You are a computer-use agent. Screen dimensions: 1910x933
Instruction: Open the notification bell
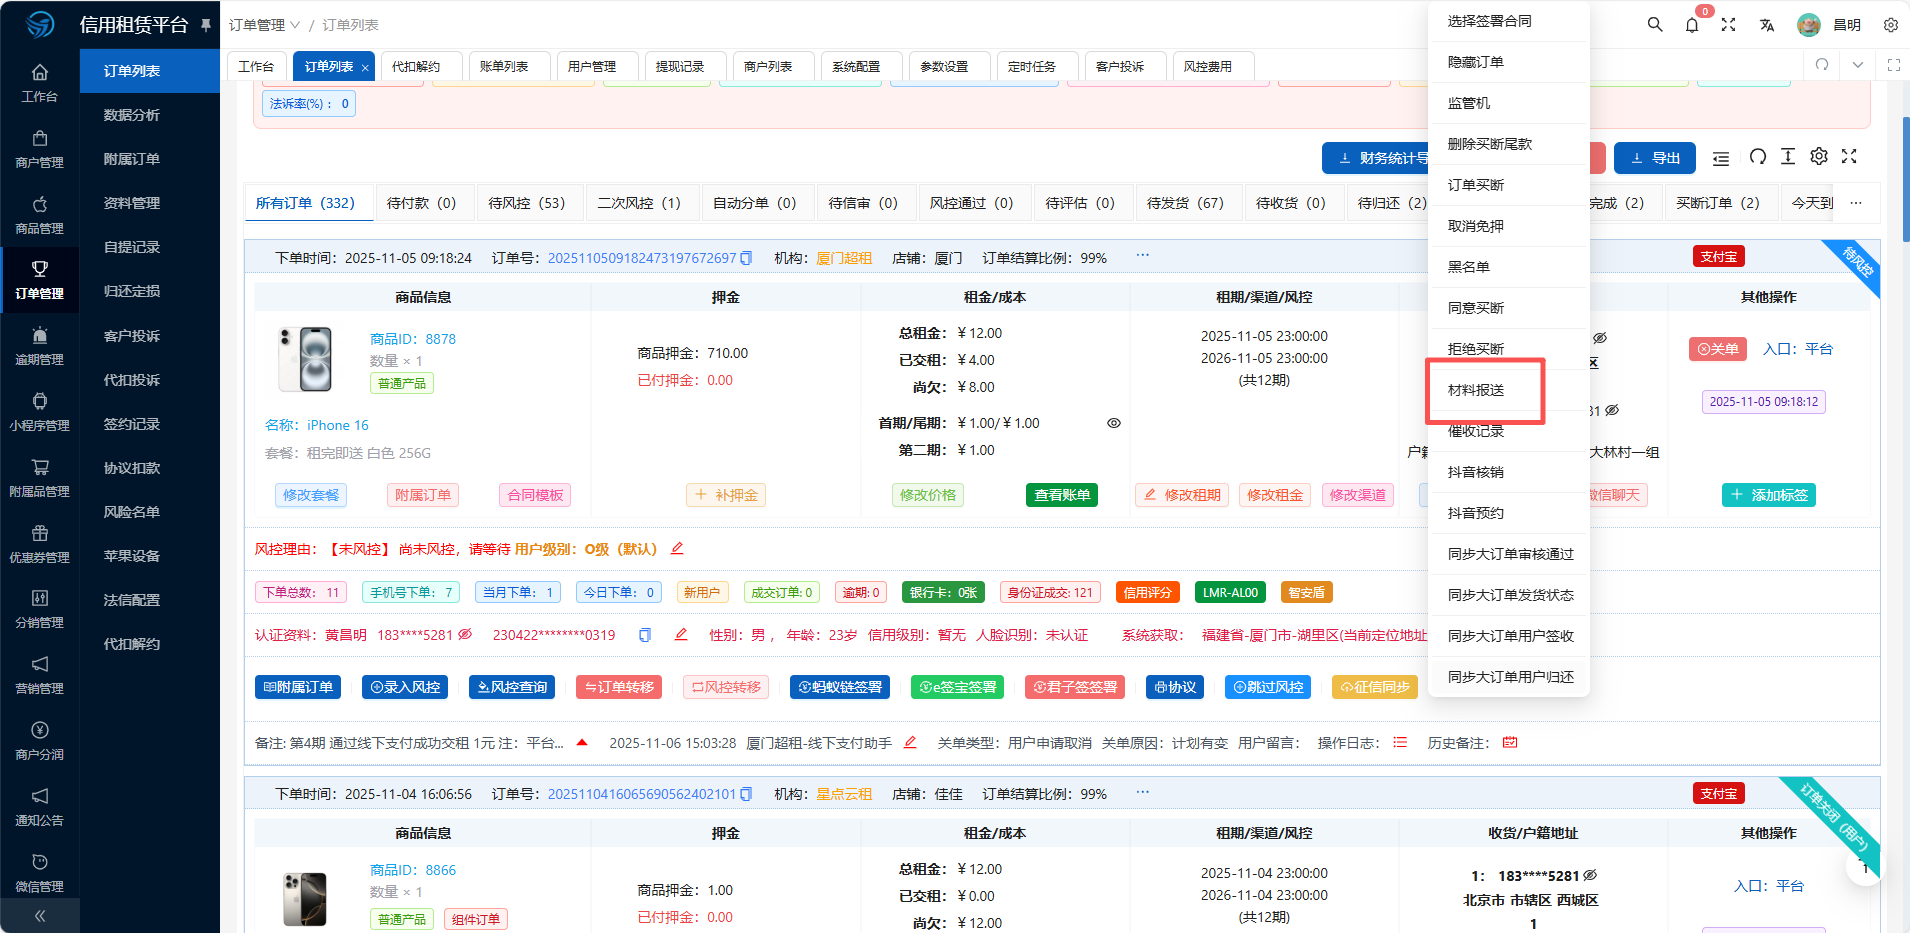(x=1692, y=25)
